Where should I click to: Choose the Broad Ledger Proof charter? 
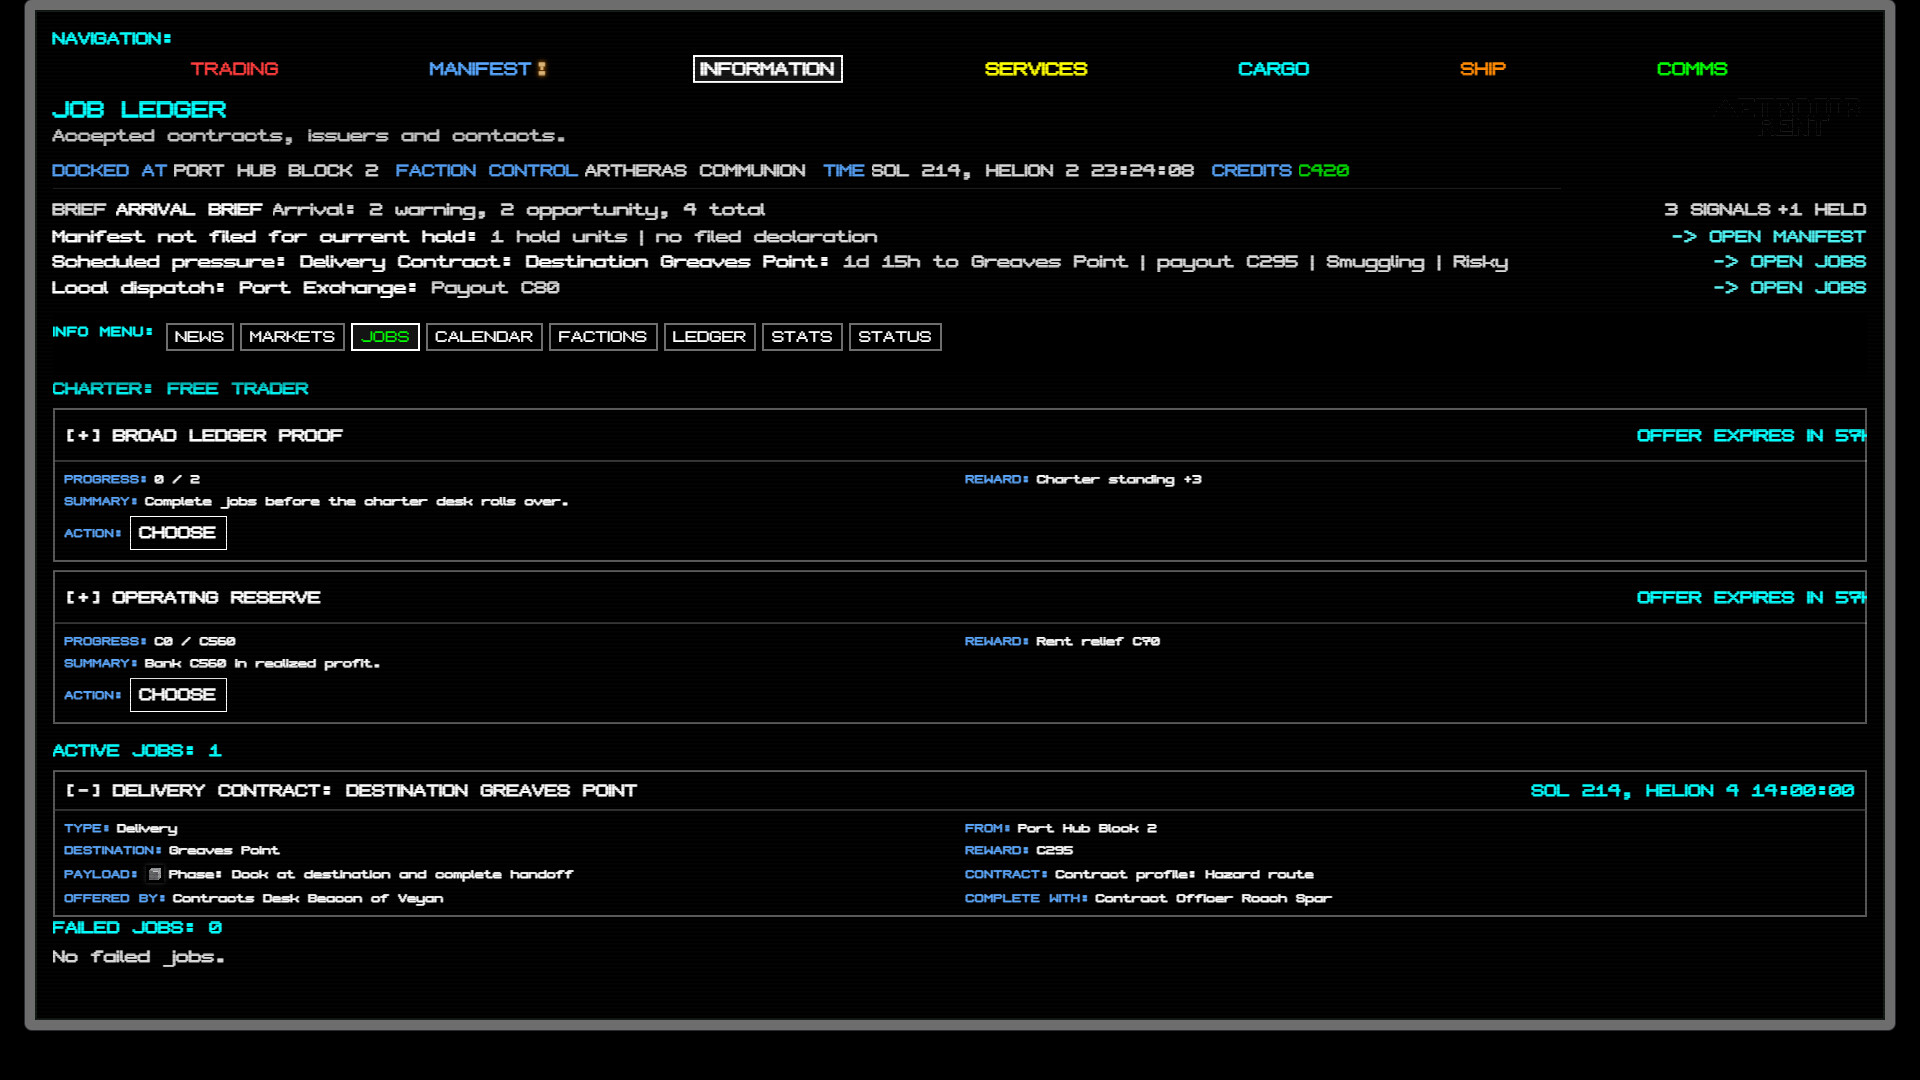pyautogui.click(x=178, y=533)
